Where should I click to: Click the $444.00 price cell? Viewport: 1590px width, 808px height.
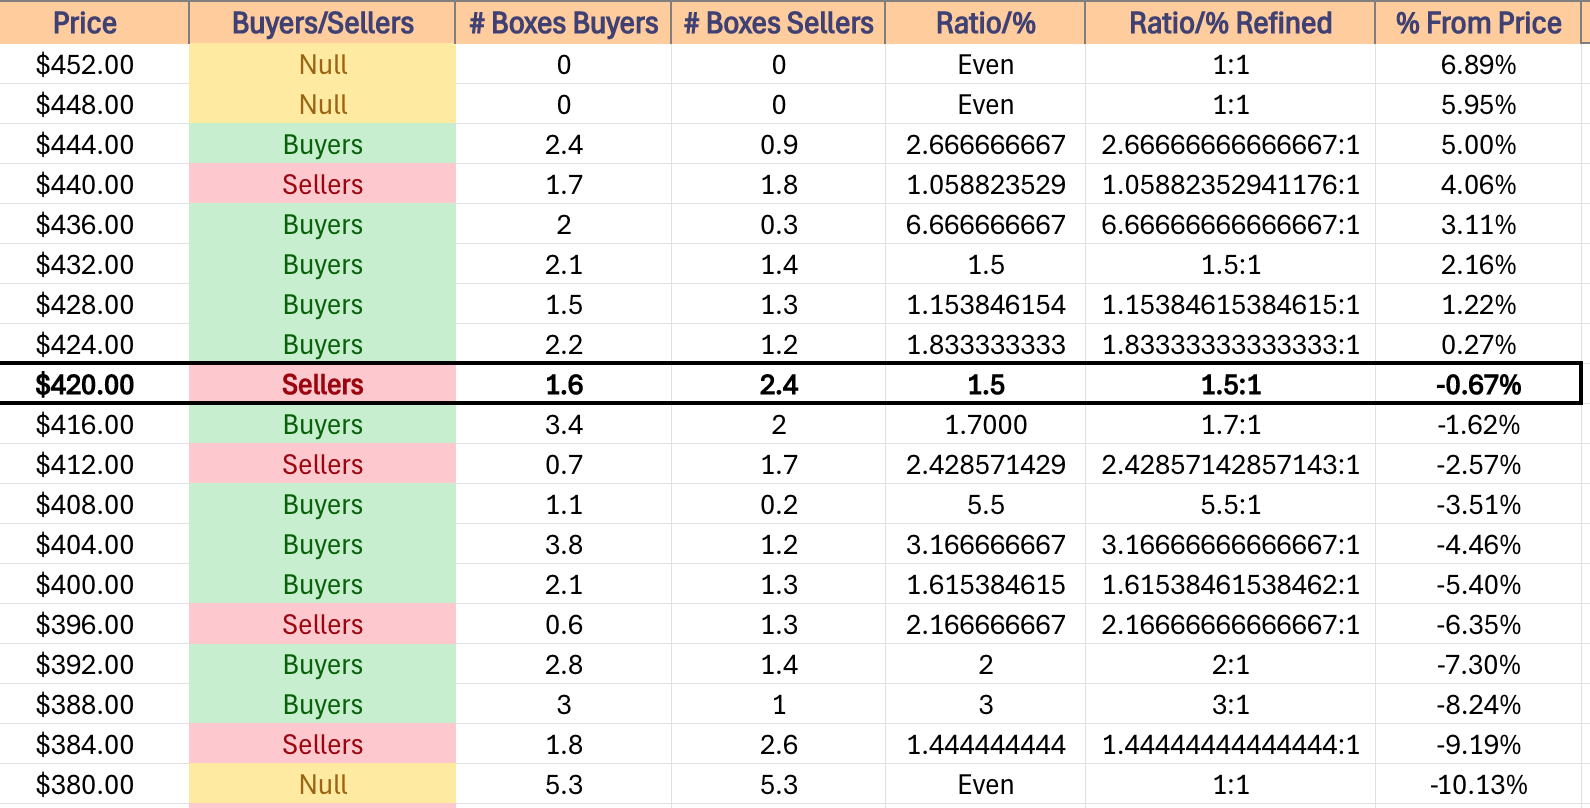[94, 145]
